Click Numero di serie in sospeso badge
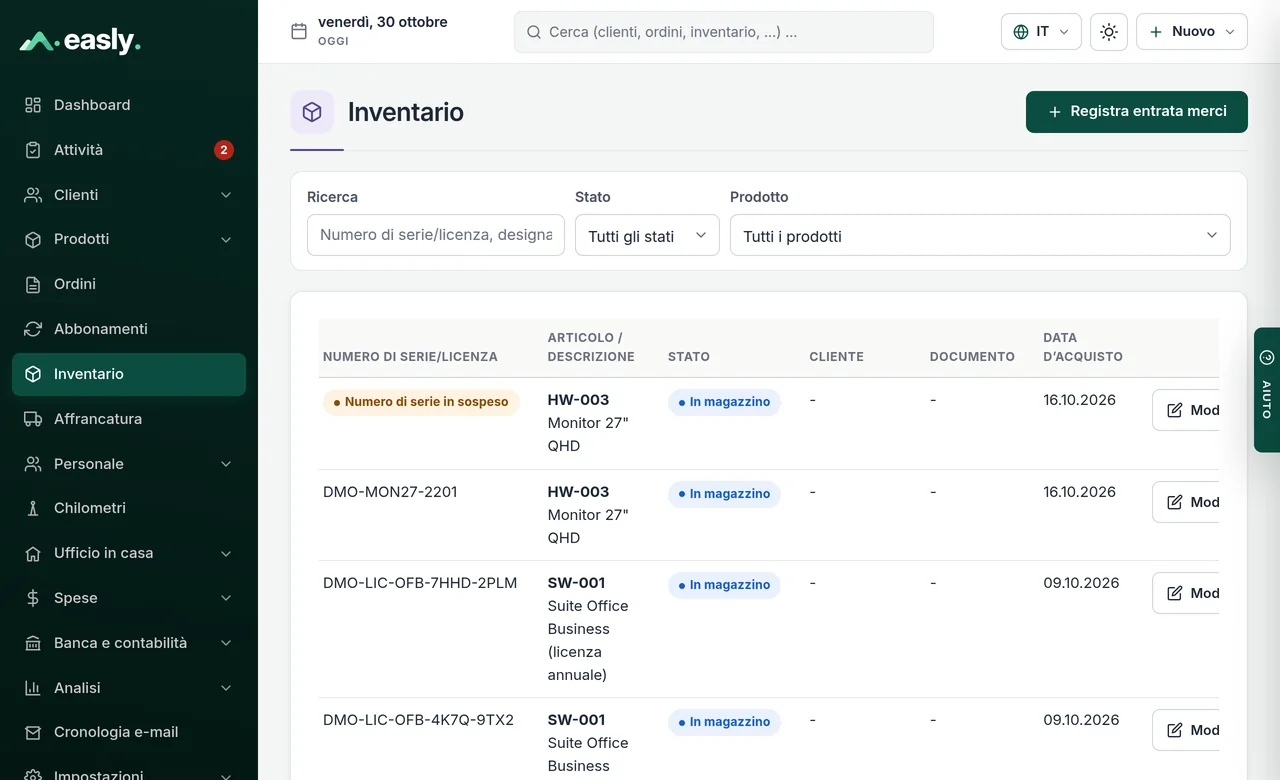 [421, 402]
